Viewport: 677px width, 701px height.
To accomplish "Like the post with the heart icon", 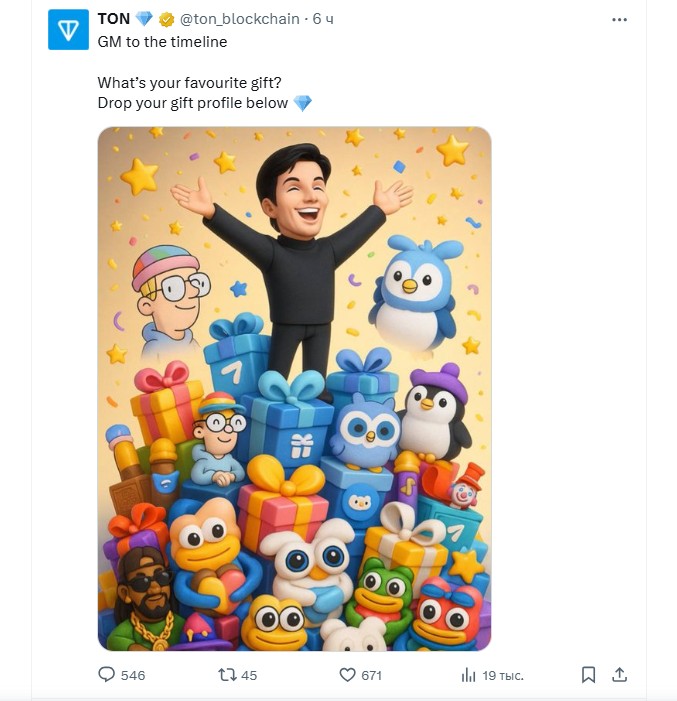I will click(x=347, y=675).
